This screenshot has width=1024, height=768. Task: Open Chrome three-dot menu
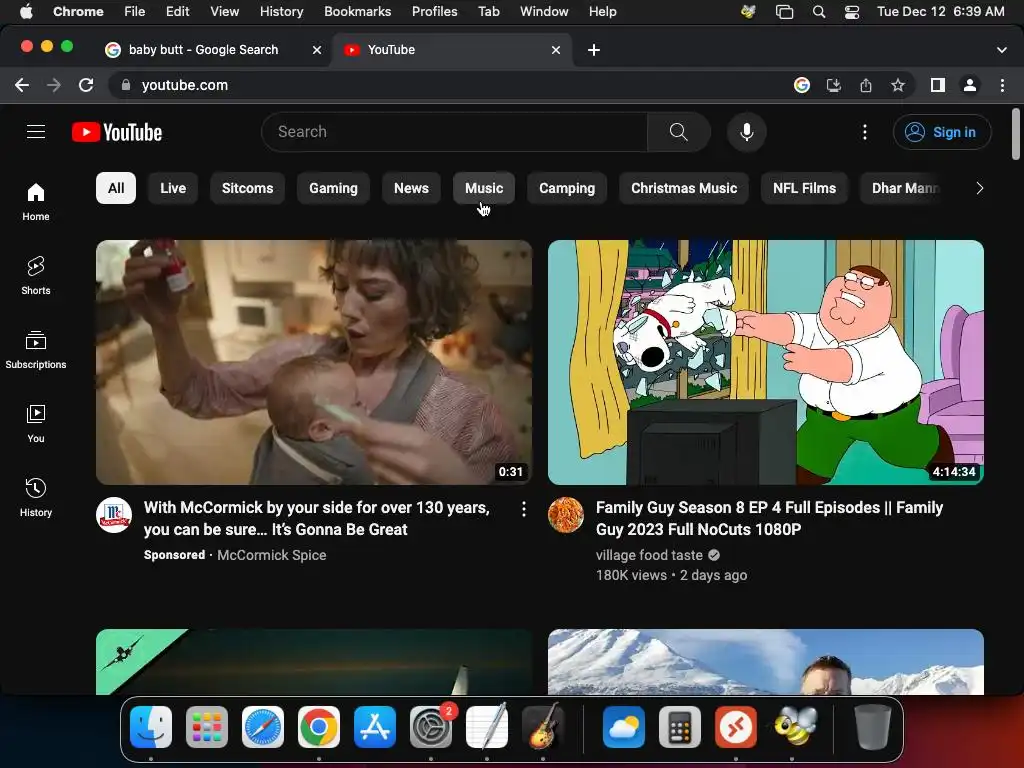point(1002,85)
